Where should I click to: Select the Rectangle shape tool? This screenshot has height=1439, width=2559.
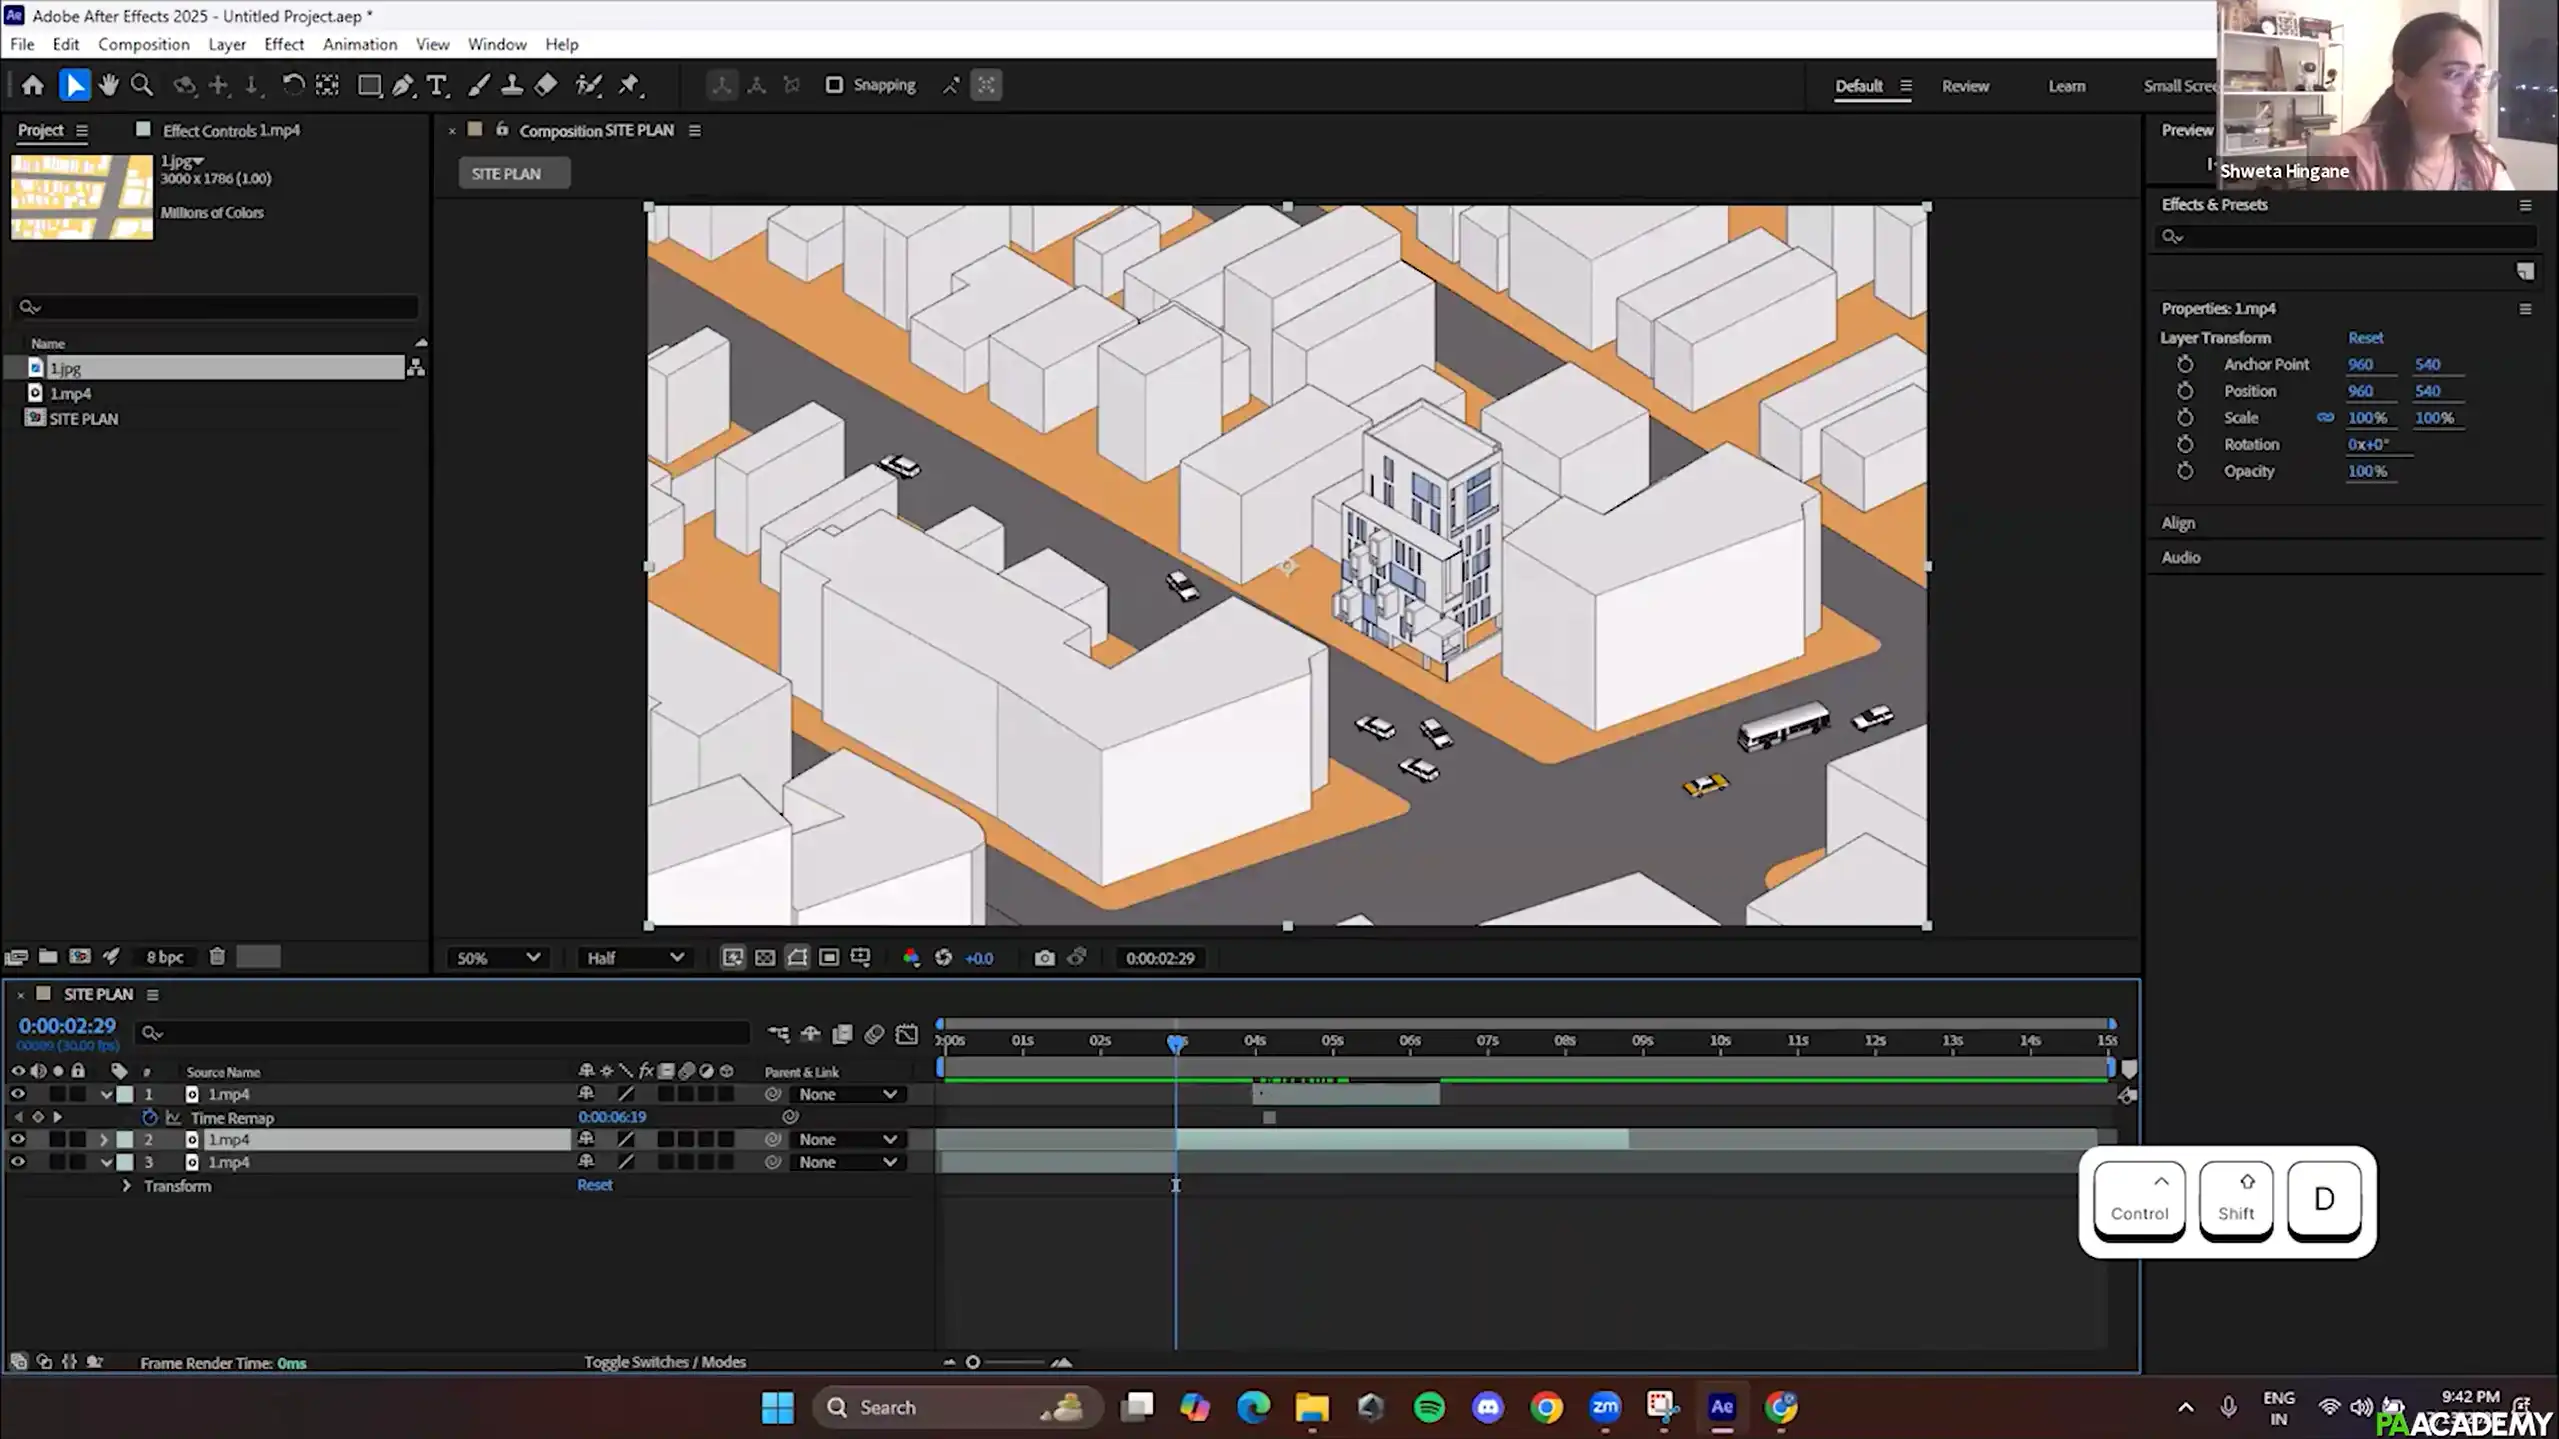(x=369, y=85)
